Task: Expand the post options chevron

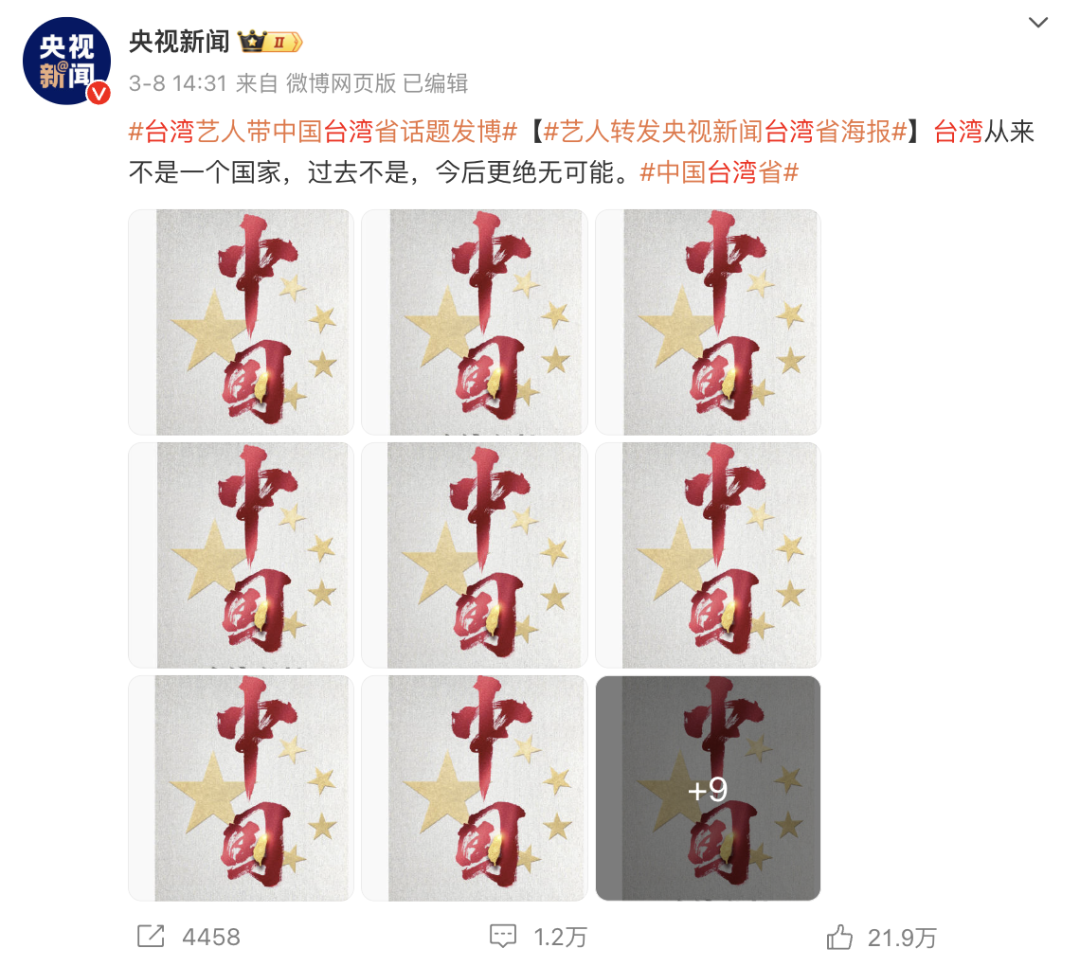Action: (x=1038, y=23)
